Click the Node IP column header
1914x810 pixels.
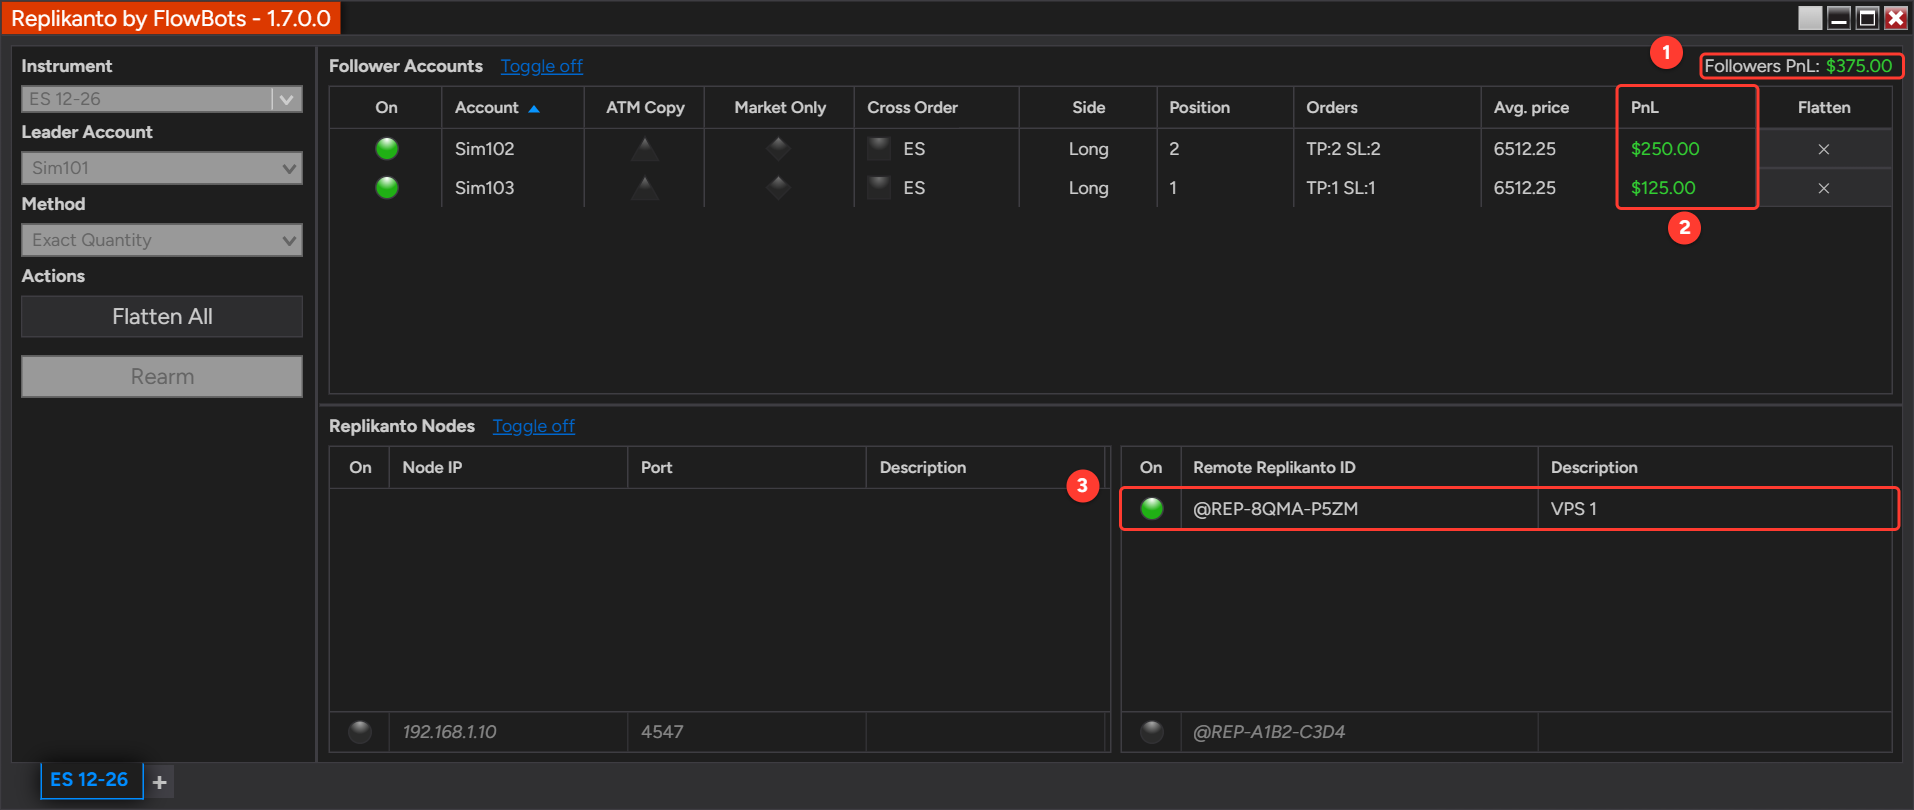[x=508, y=468]
